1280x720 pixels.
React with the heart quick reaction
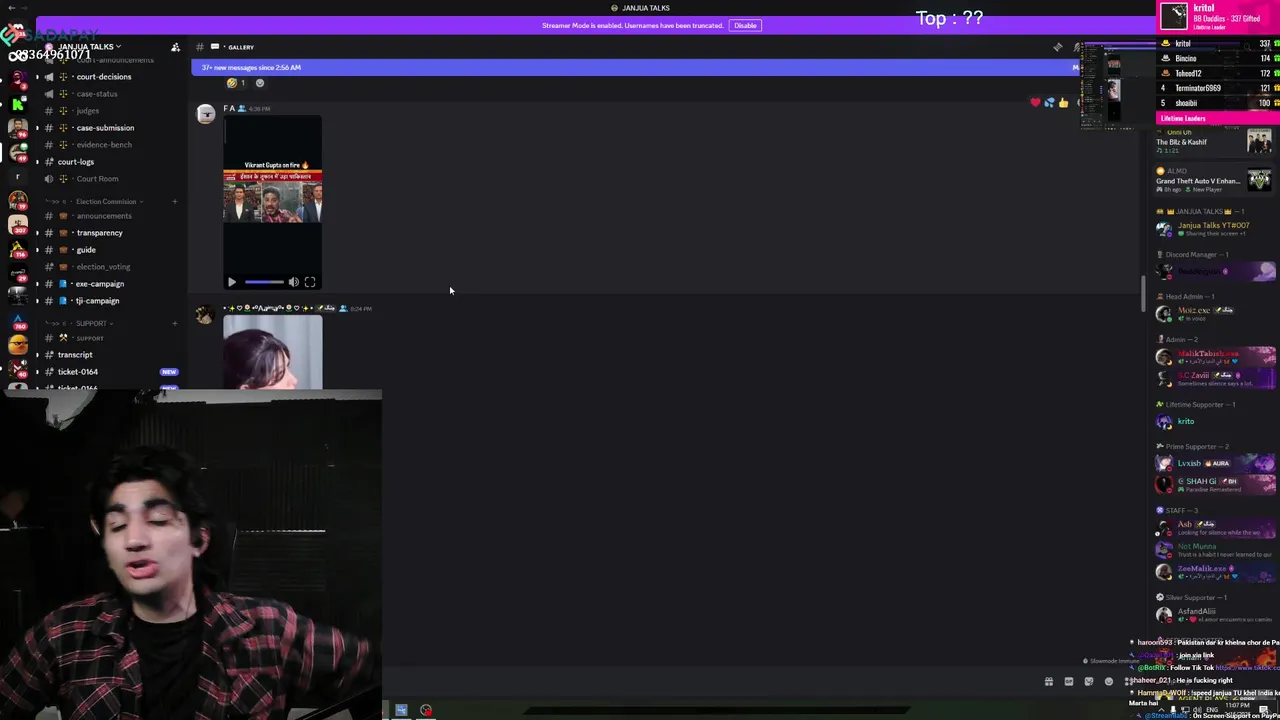pyautogui.click(x=1035, y=103)
